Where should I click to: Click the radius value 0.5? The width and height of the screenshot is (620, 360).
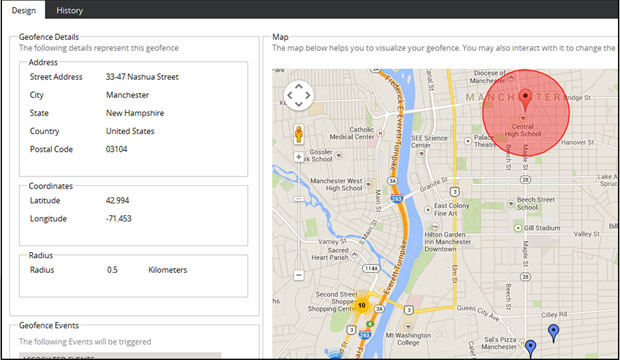pyautogui.click(x=112, y=270)
